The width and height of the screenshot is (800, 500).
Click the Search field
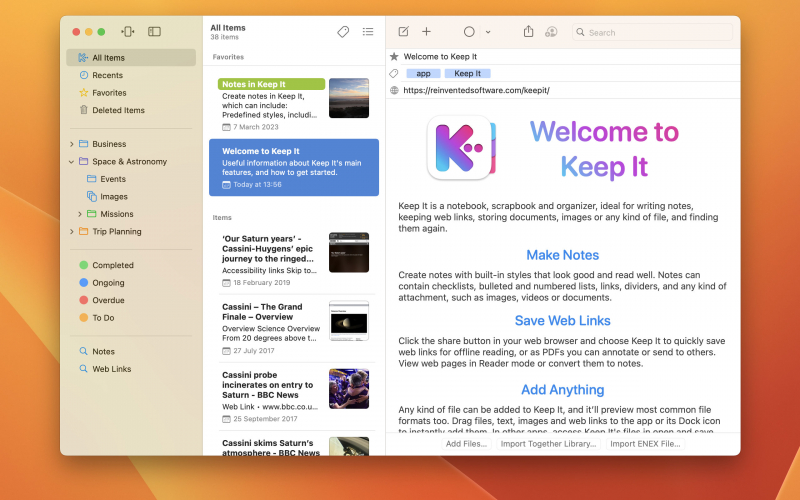pyautogui.click(x=652, y=32)
